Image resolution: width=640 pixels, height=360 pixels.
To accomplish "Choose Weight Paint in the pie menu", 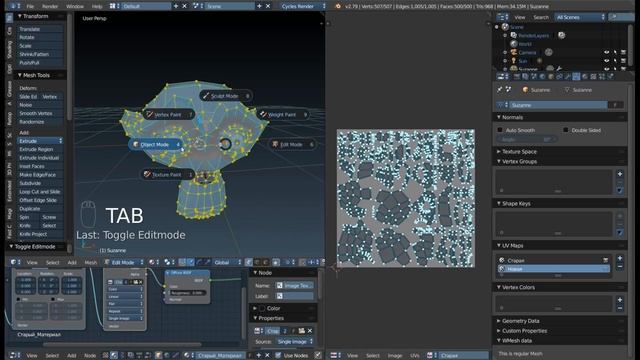I will tap(283, 115).
